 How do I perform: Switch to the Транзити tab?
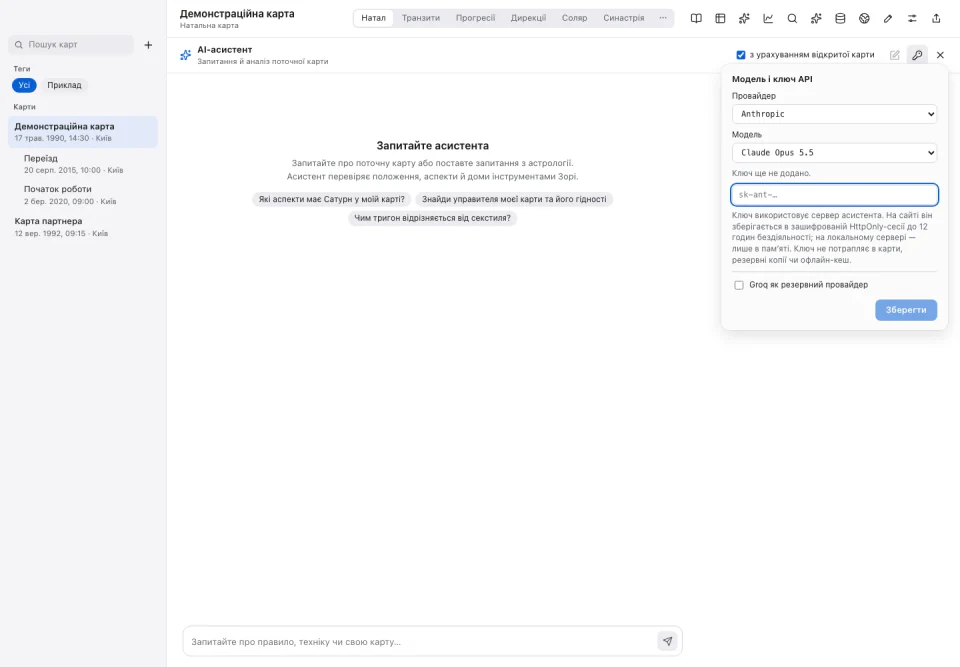(421, 18)
